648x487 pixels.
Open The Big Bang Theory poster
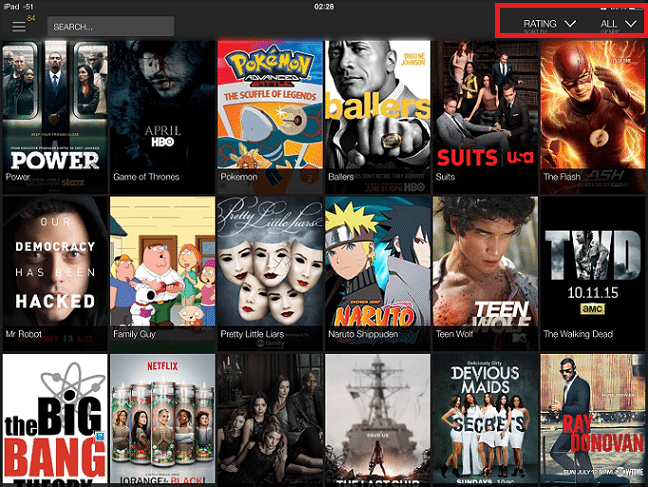pyautogui.click(x=55, y=418)
